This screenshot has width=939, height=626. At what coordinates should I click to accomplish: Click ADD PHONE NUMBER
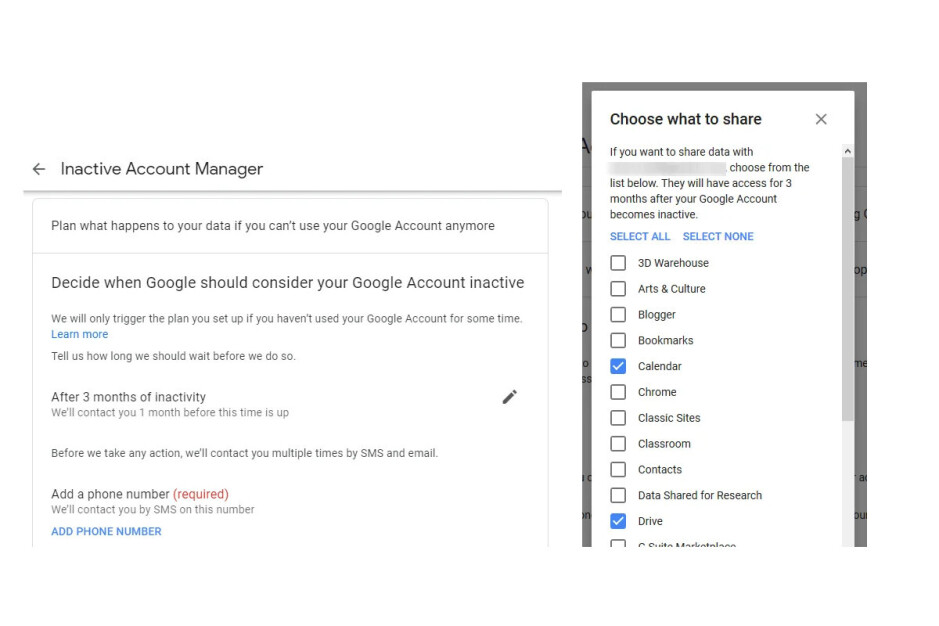[105, 531]
